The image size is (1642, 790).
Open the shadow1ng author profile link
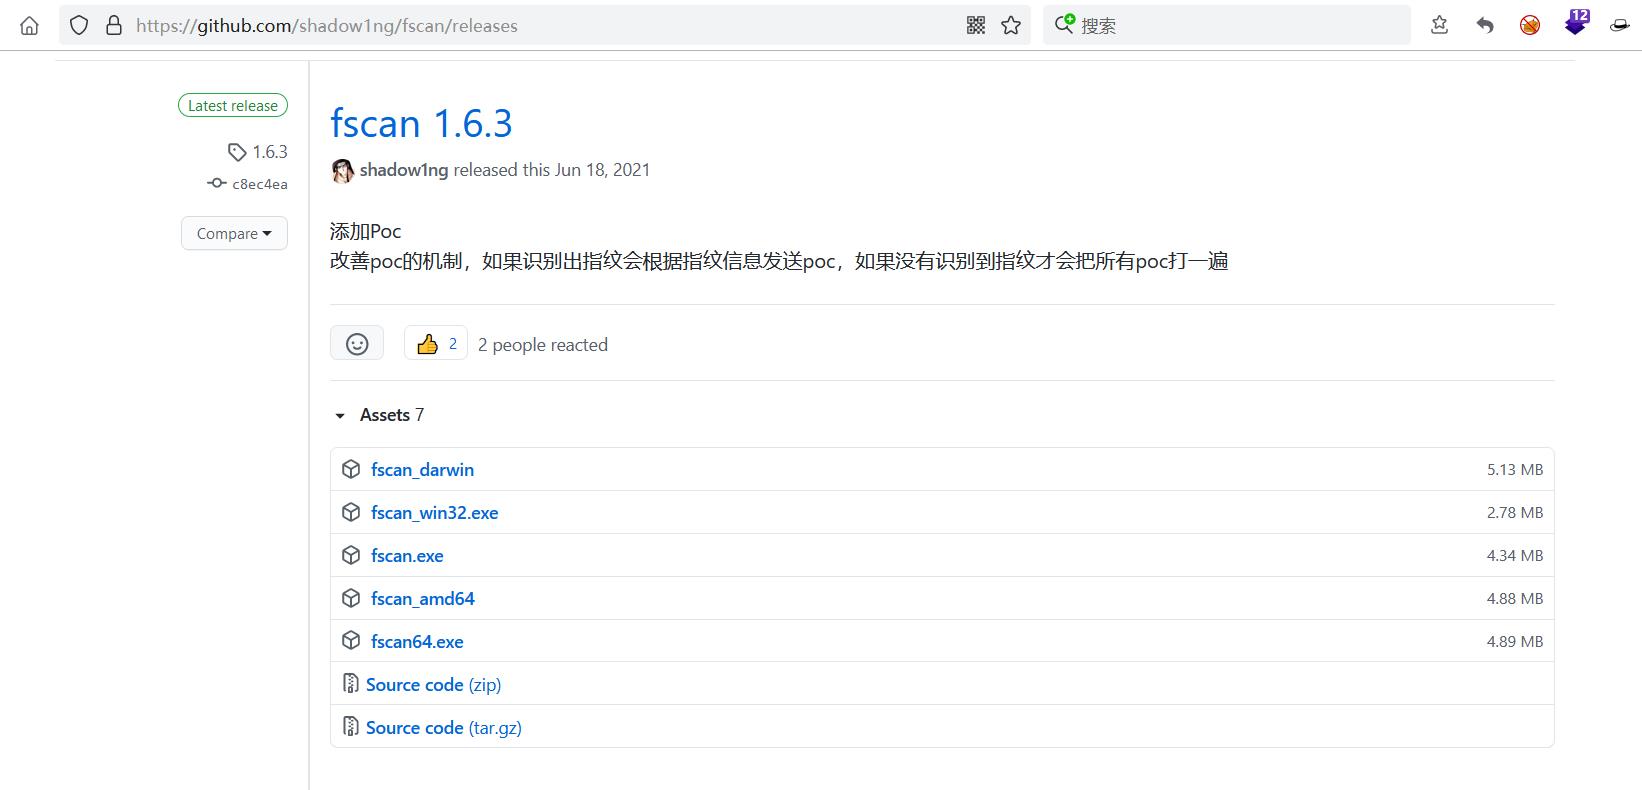(404, 170)
